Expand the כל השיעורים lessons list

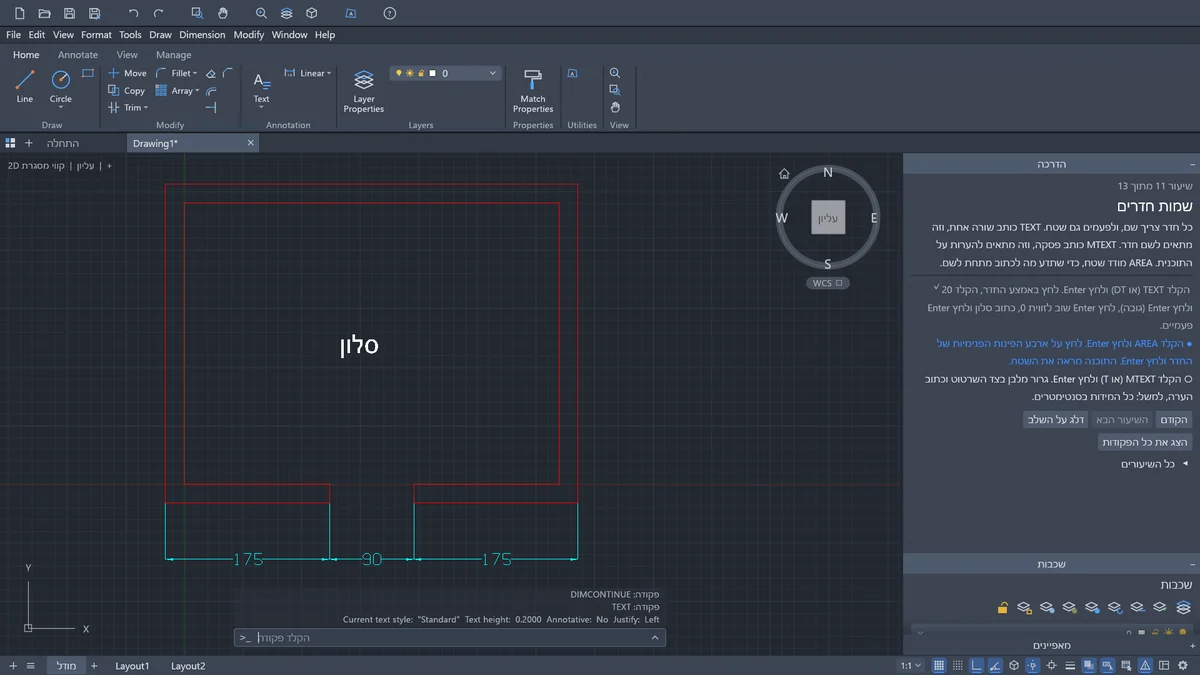tap(1154, 464)
